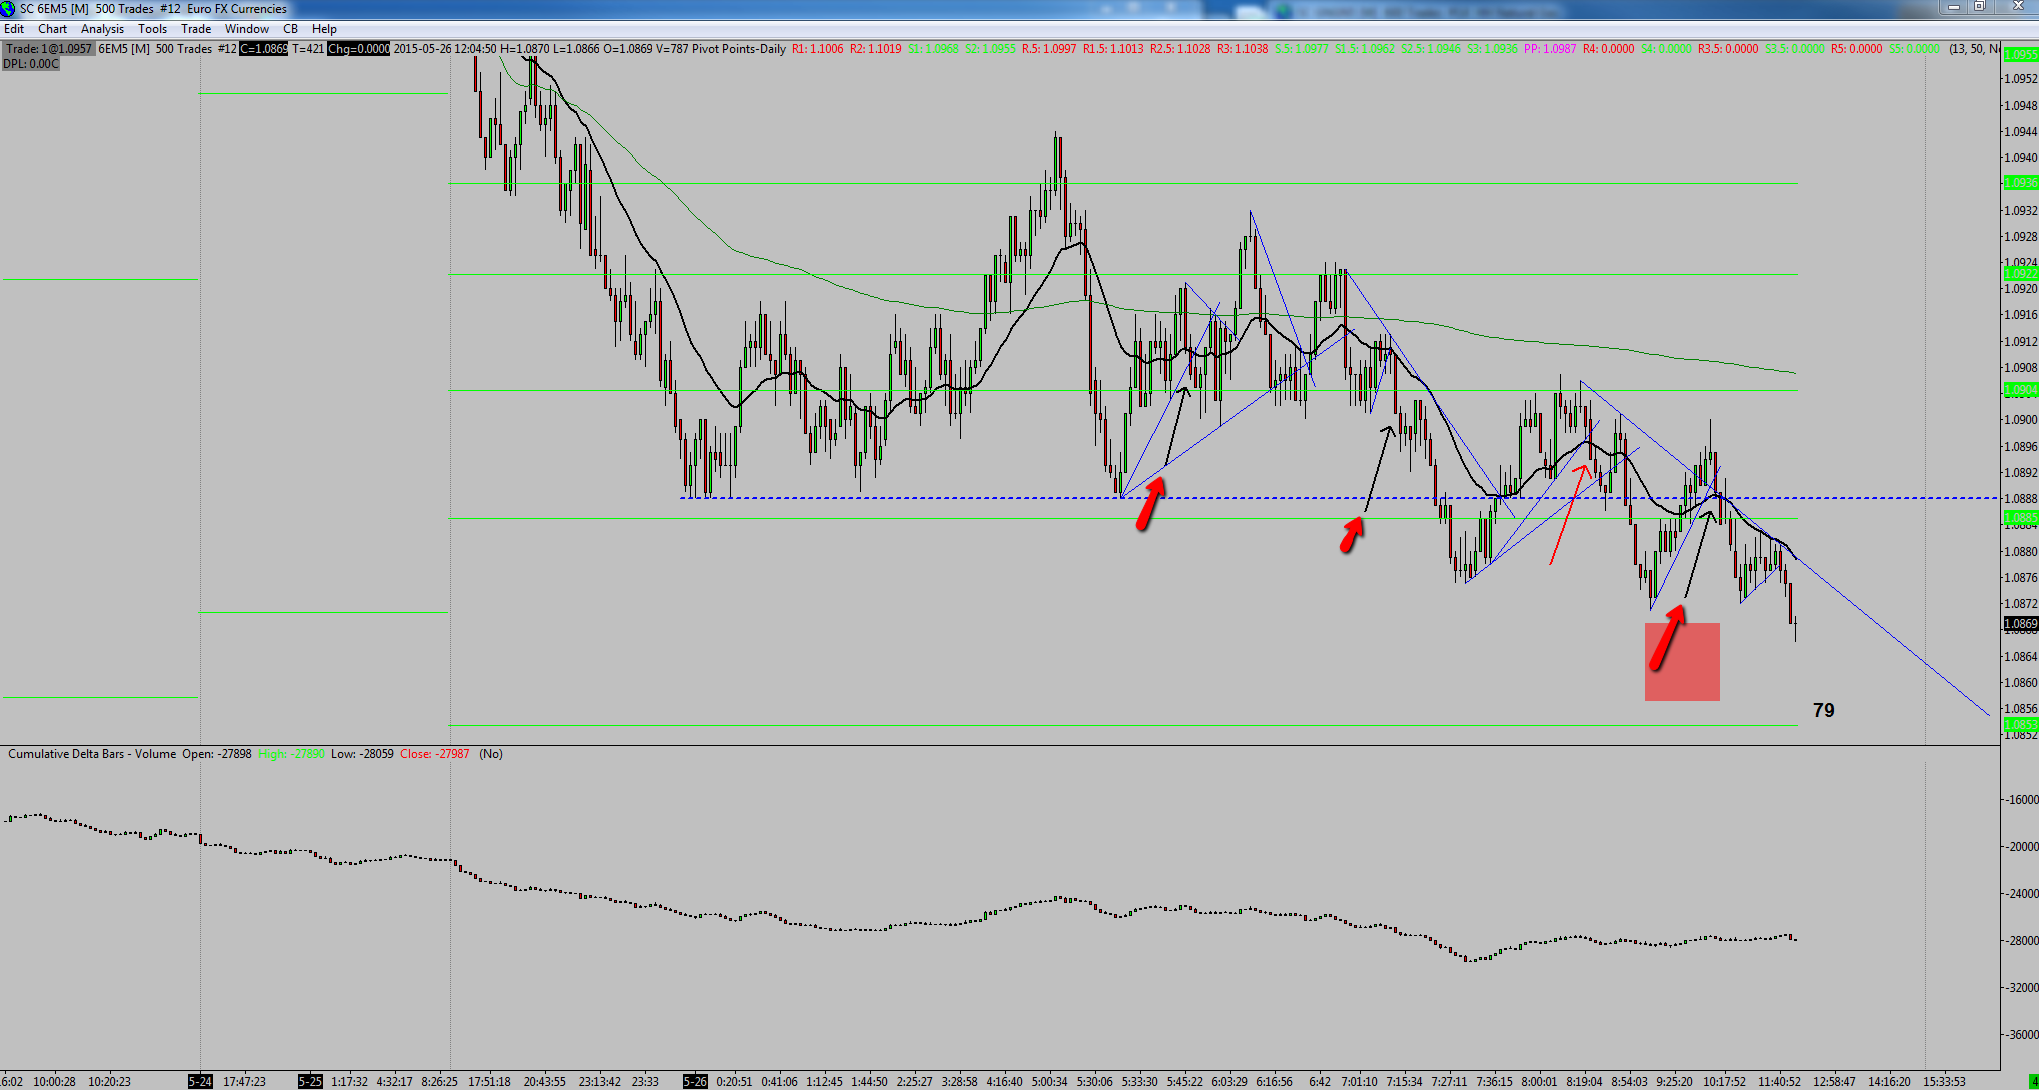This screenshot has height=1090, width=2039.
Task: Click the 'Open: -27898' delta value
Action: (217, 754)
